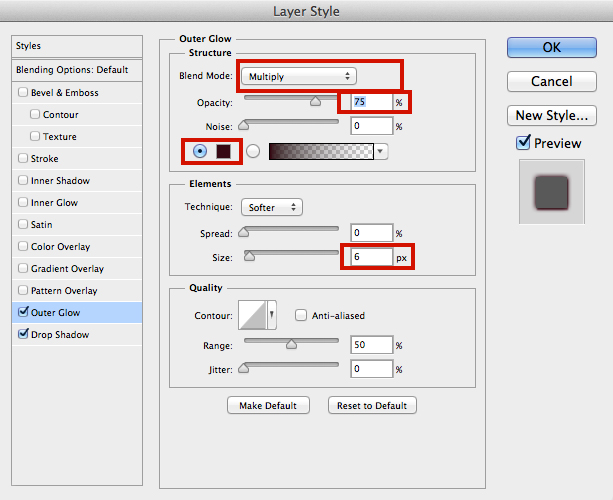Click the New Style... button
This screenshot has height=500, width=613.
tap(552, 115)
